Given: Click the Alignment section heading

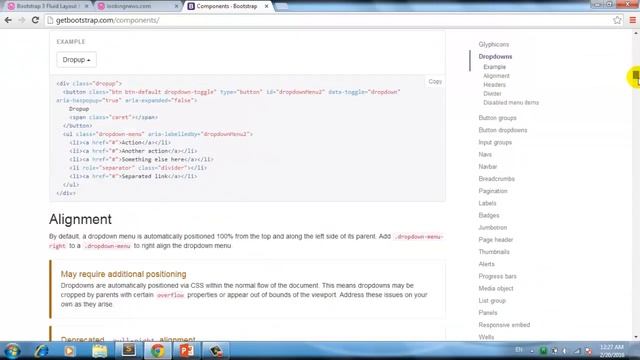Looking at the screenshot, I should 80,219.
